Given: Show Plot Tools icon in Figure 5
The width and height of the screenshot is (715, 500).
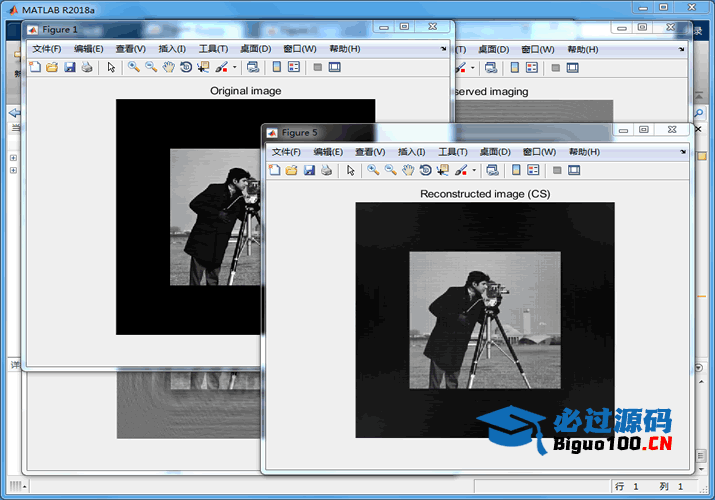Looking at the screenshot, I should click(574, 170).
